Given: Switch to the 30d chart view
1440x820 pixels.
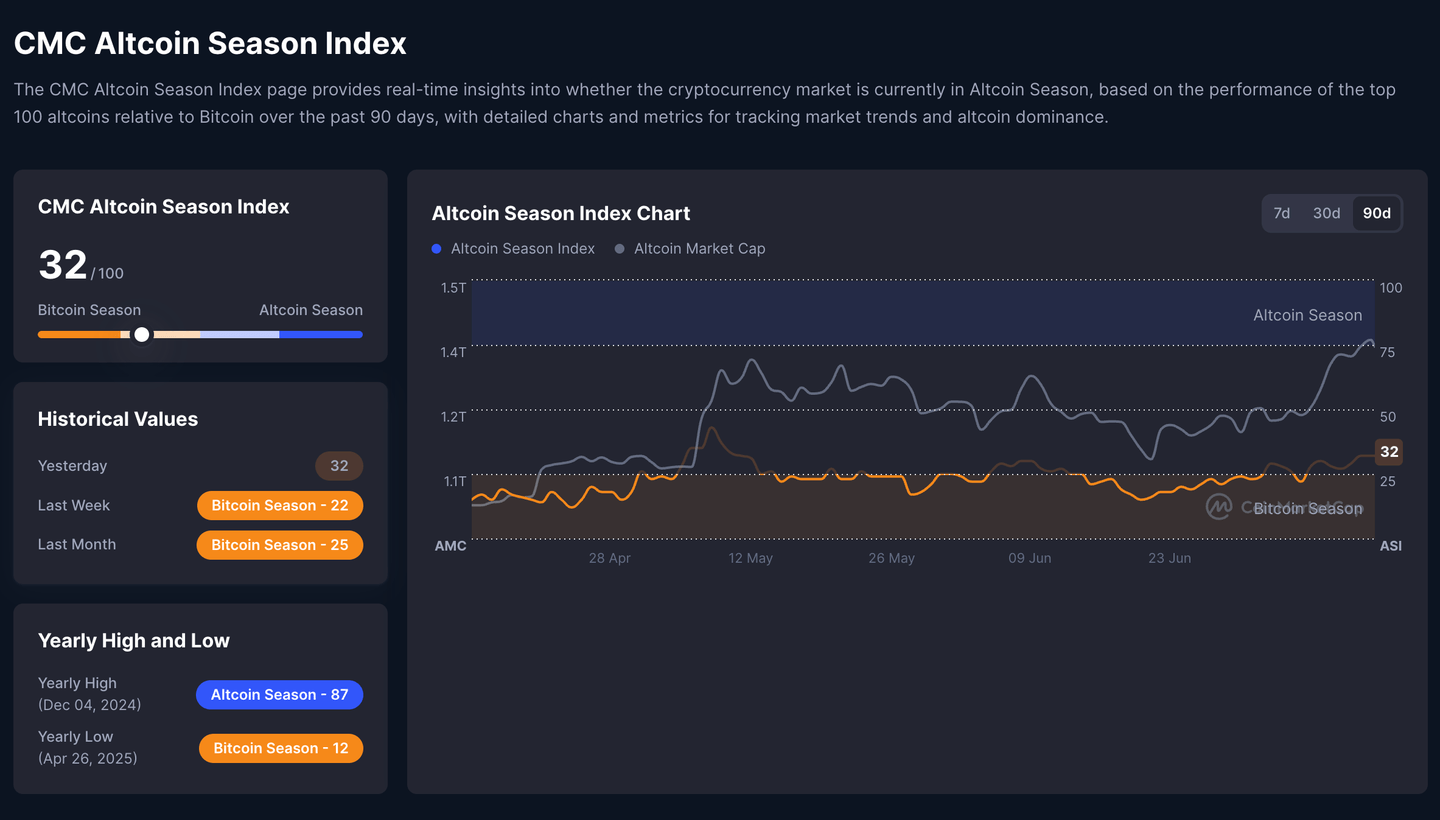Looking at the screenshot, I should [1327, 213].
